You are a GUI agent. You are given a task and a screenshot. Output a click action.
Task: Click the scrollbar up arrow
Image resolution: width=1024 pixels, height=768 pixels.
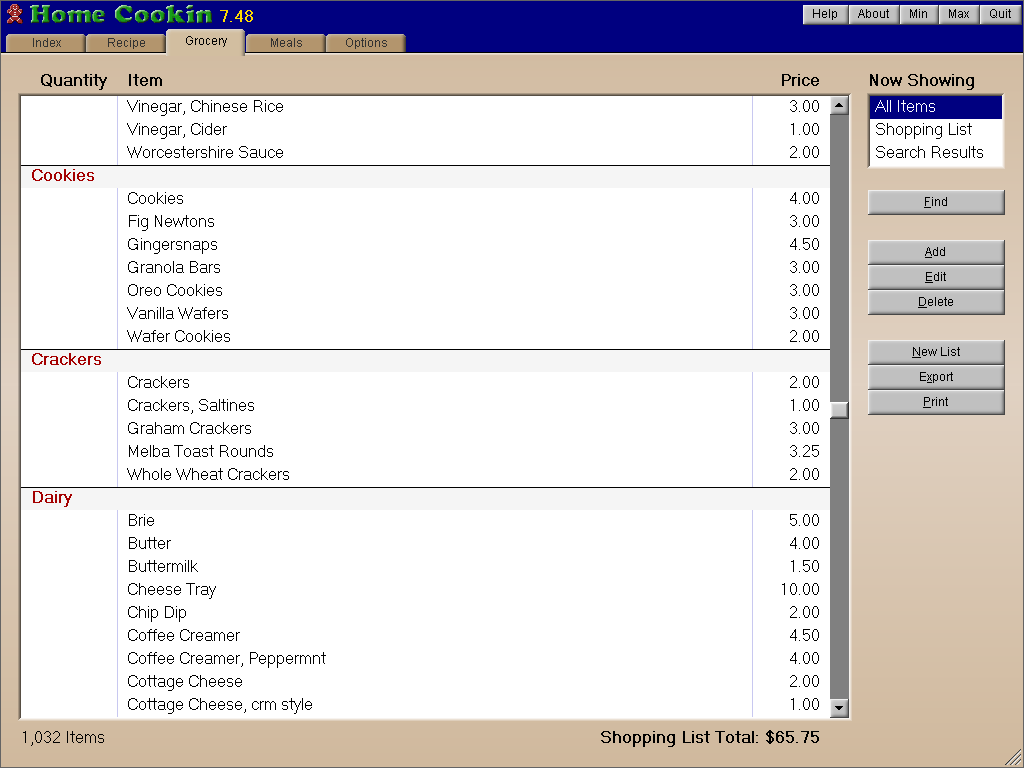point(840,106)
